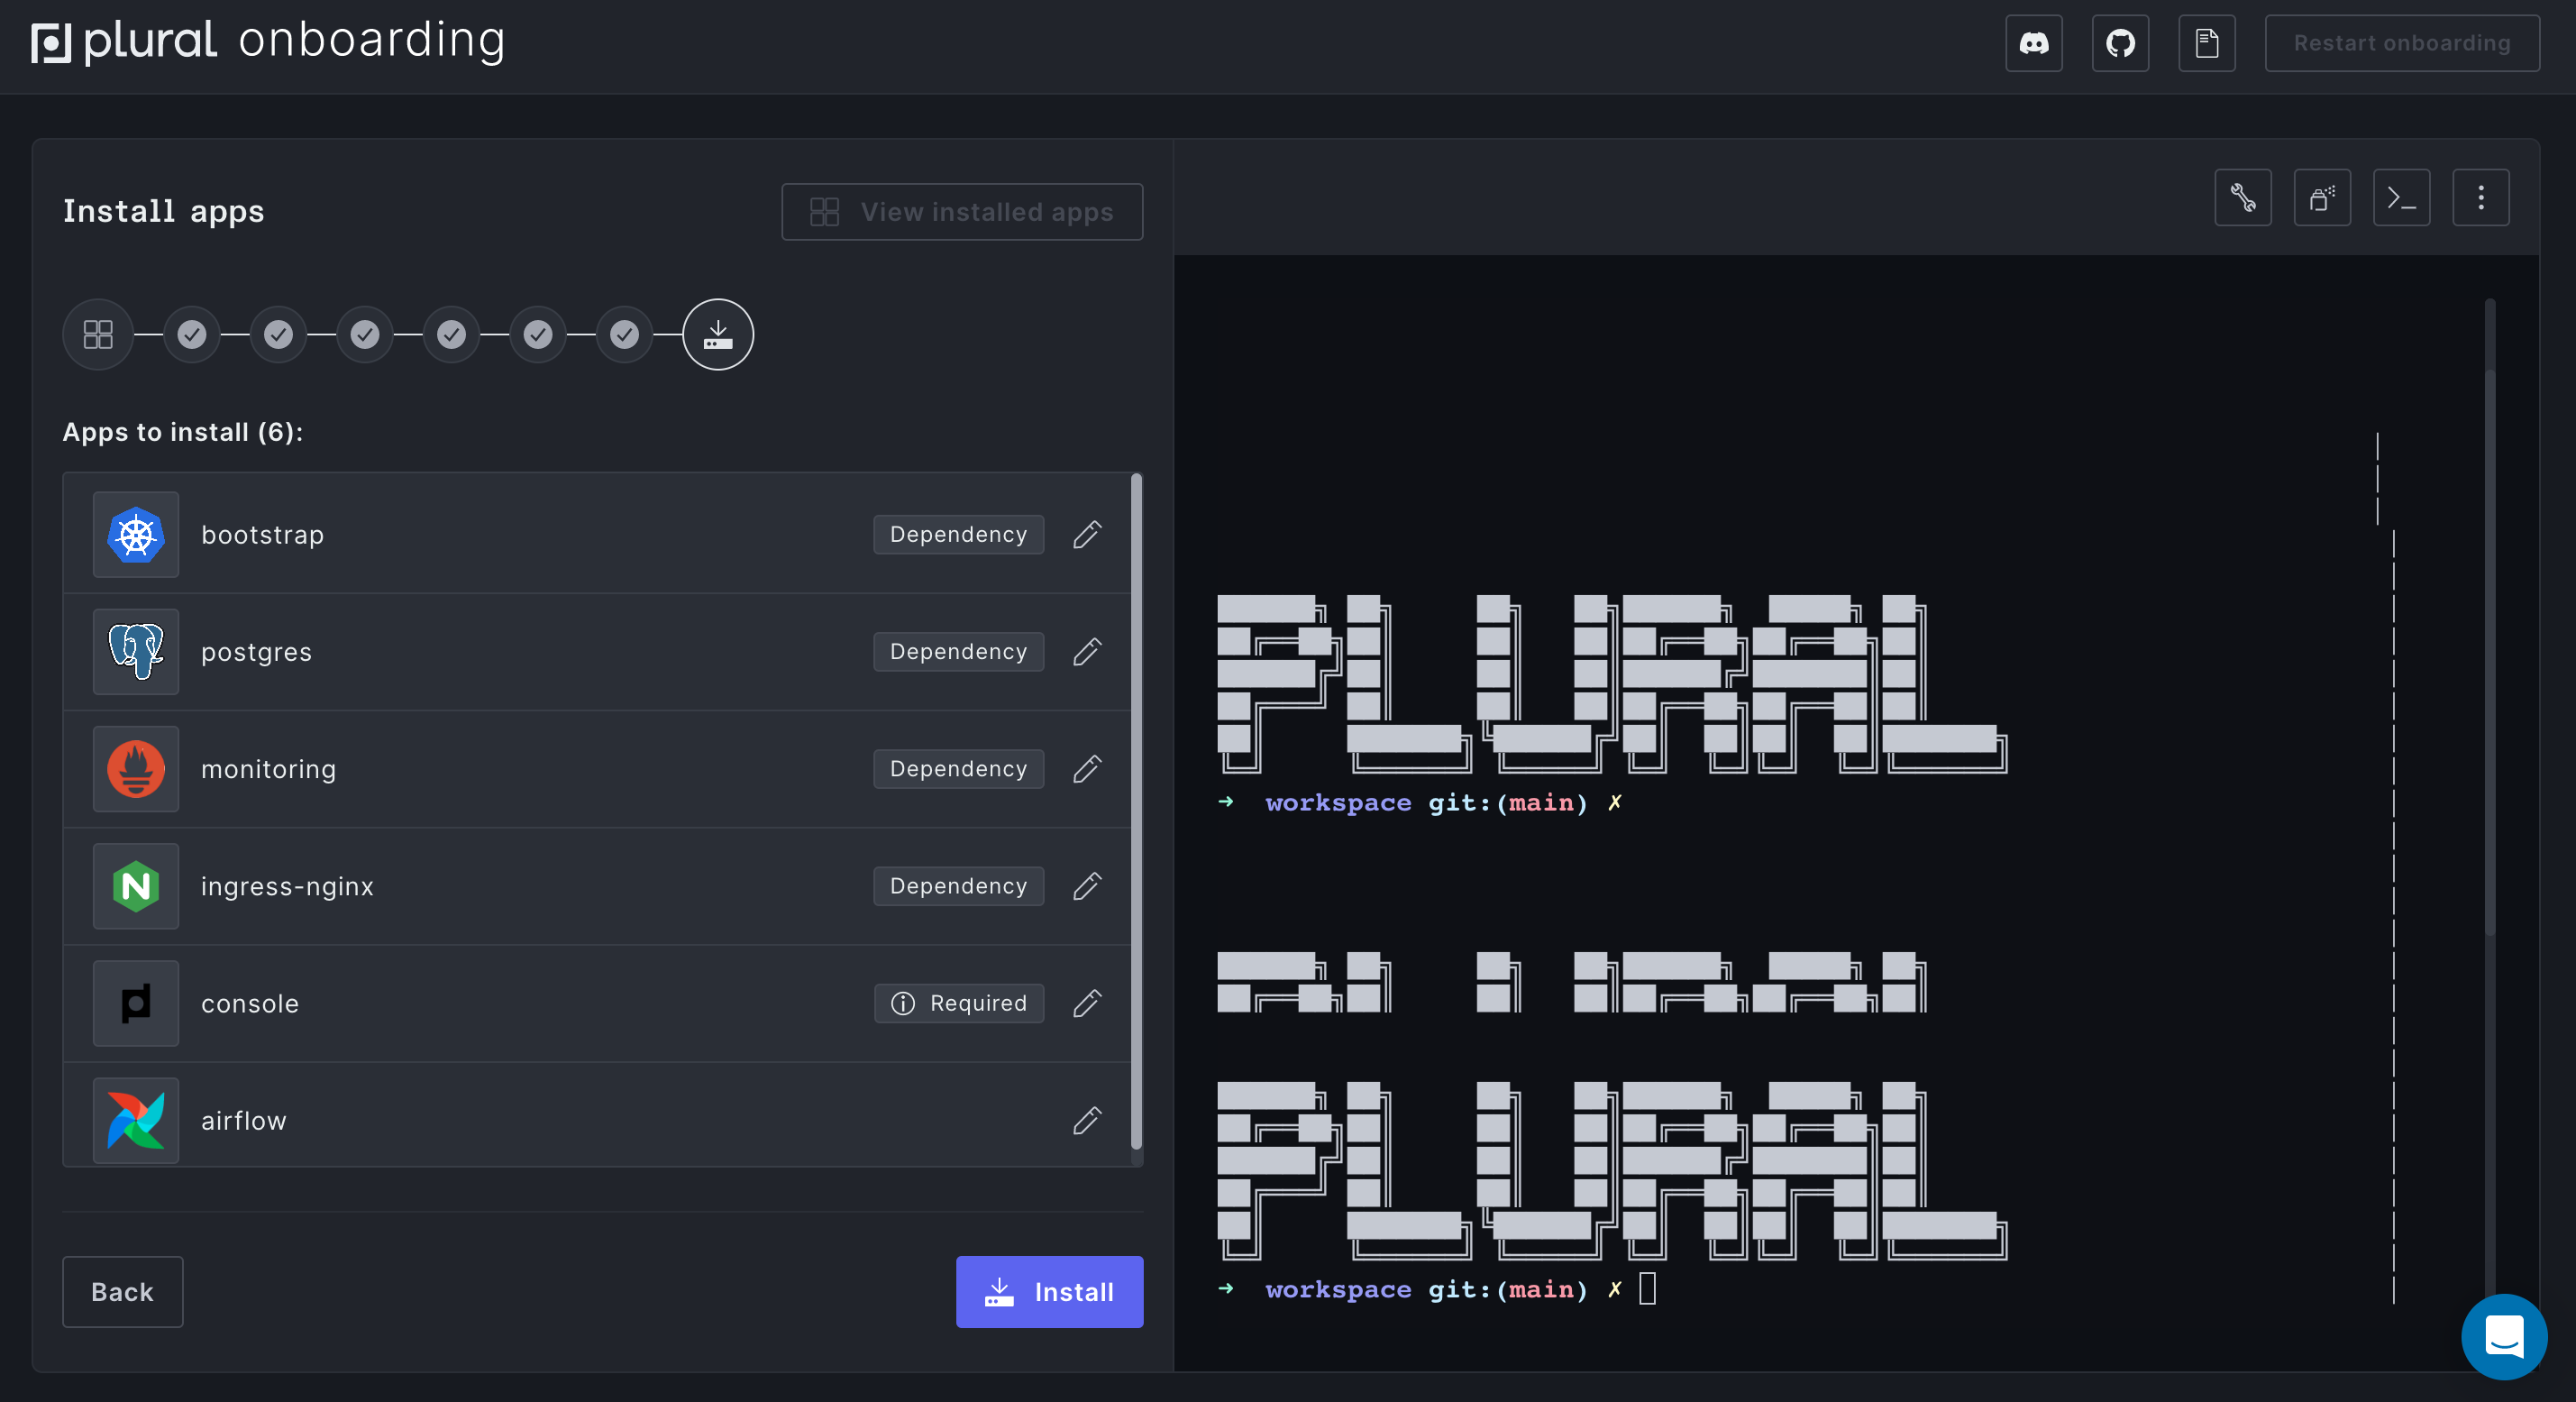Screen dimensions: 2576x1402
Task: Click the Dependency tag on ingress-nginx row
Action: coord(958,886)
